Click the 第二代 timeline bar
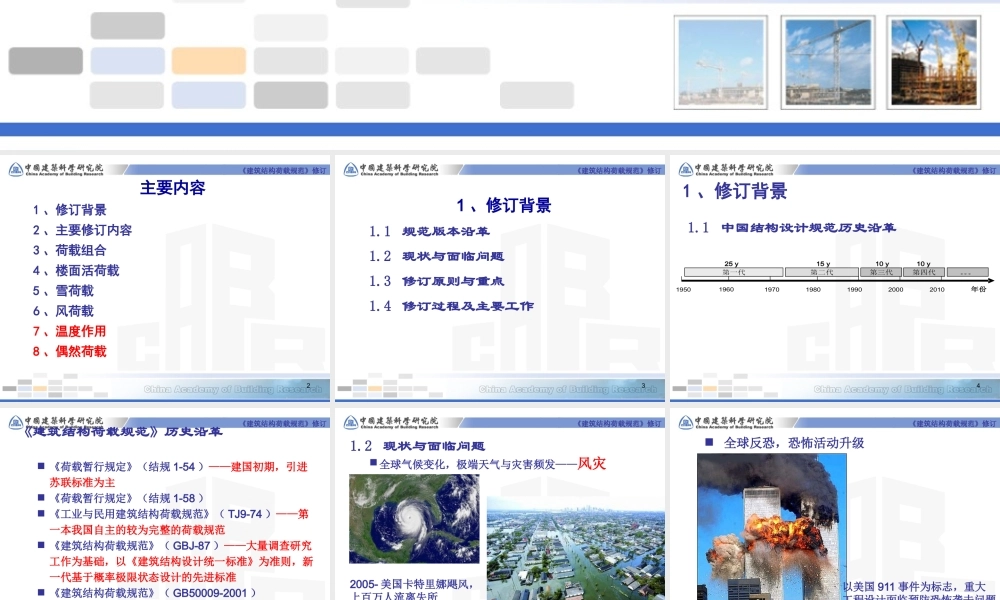 [821, 272]
